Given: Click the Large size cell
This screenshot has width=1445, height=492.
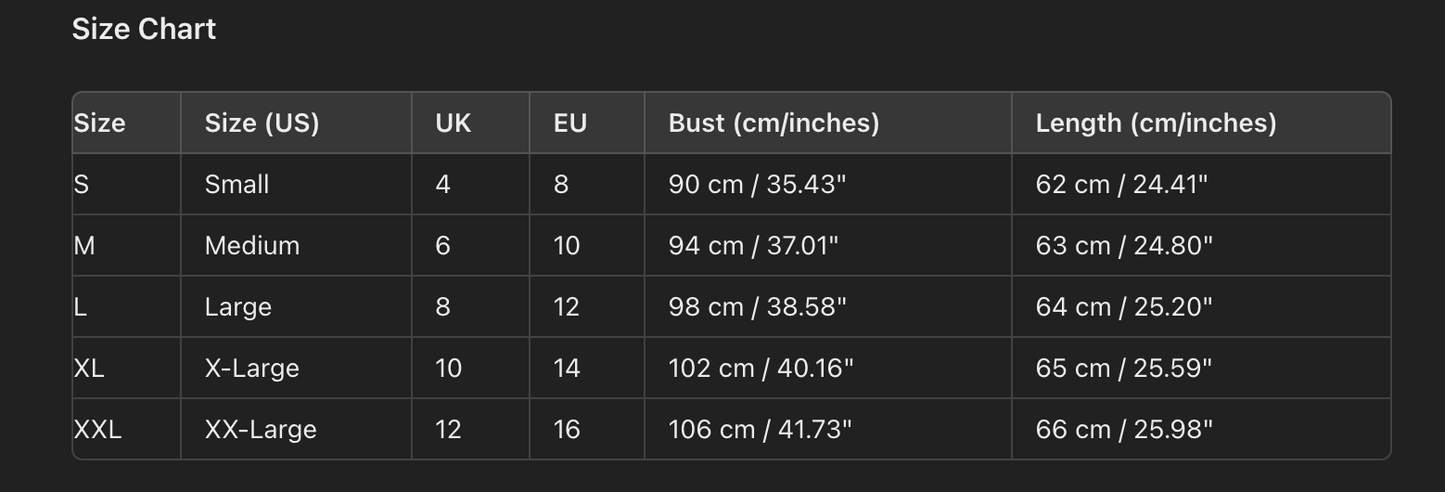Looking at the screenshot, I should (x=238, y=307).
